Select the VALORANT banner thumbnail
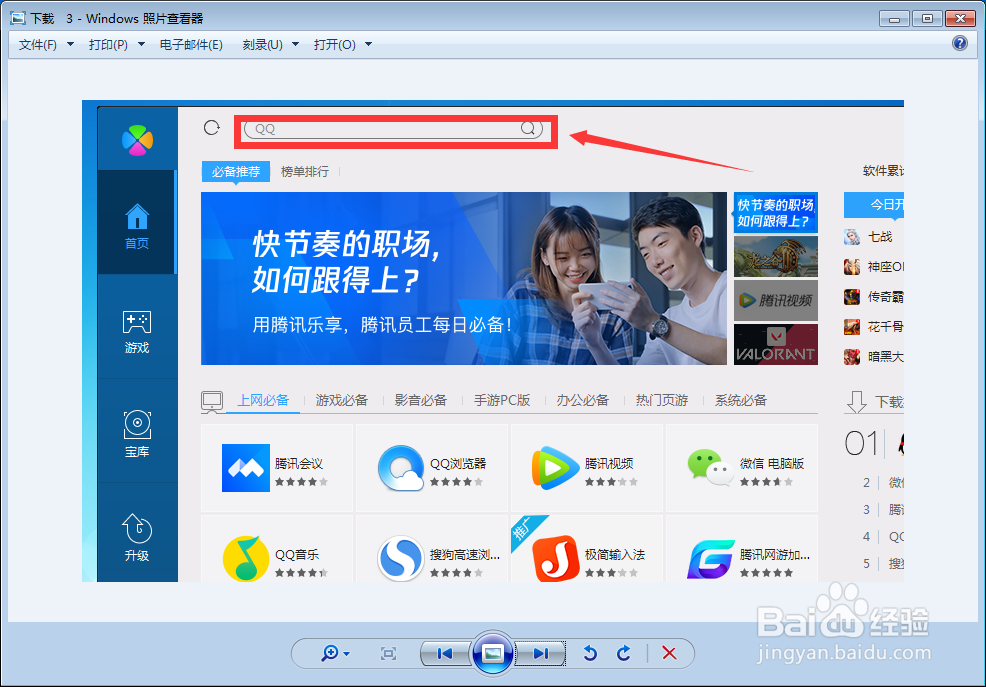The width and height of the screenshot is (986, 687). pyautogui.click(x=776, y=344)
